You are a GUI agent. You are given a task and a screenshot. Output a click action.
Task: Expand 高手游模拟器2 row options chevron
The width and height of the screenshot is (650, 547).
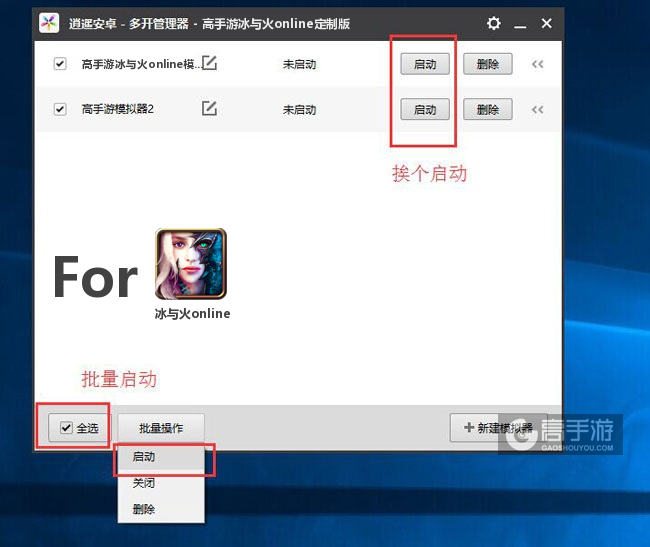click(x=537, y=110)
